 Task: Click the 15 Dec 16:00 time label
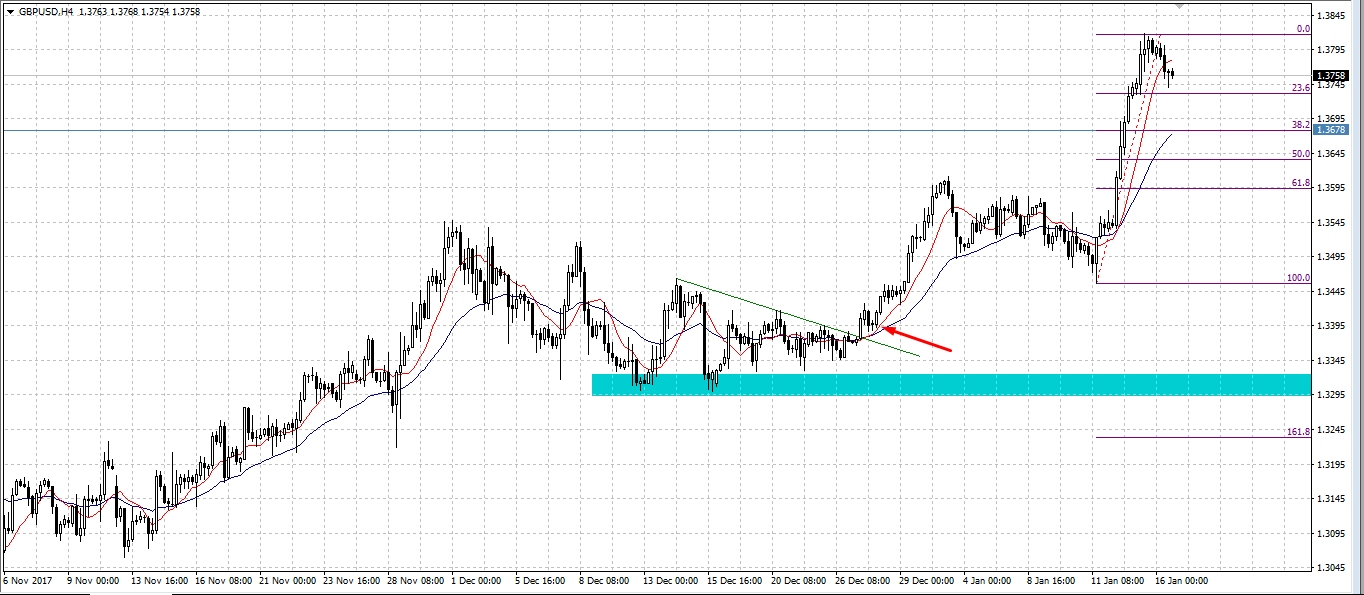[x=735, y=580]
